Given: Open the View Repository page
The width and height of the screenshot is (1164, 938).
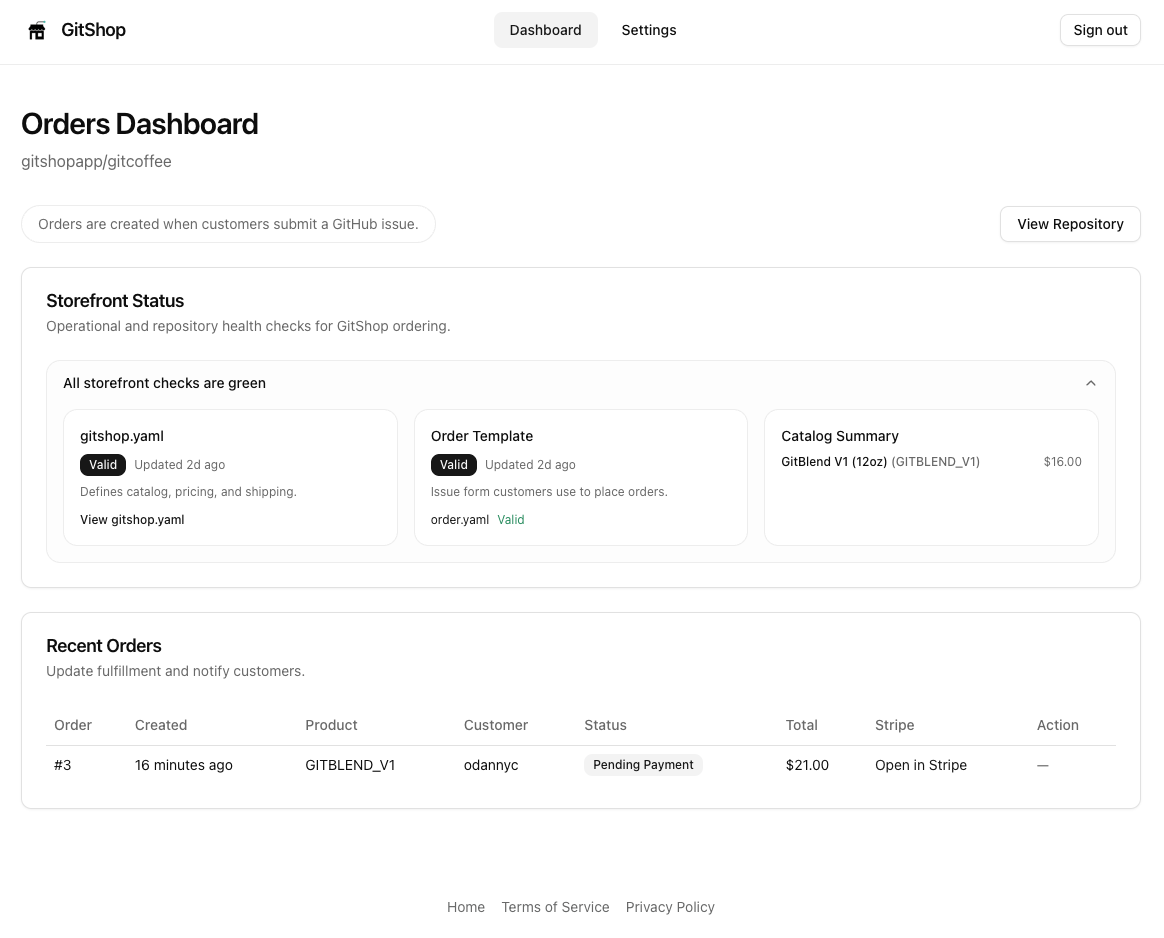Looking at the screenshot, I should [x=1070, y=224].
